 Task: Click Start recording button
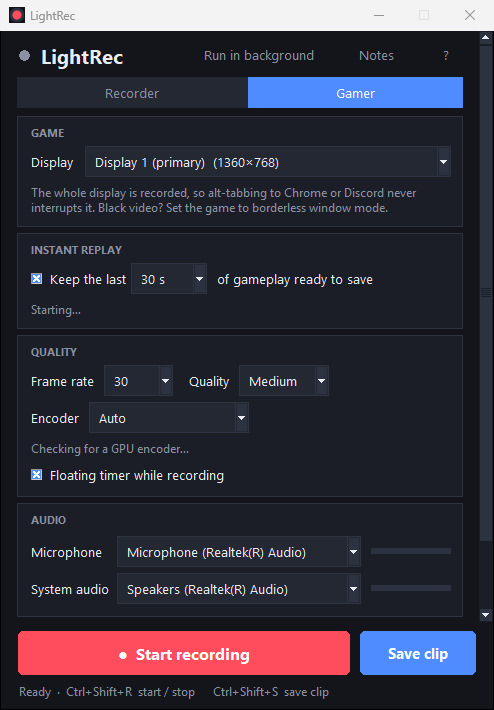pyautogui.click(x=184, y=653)
